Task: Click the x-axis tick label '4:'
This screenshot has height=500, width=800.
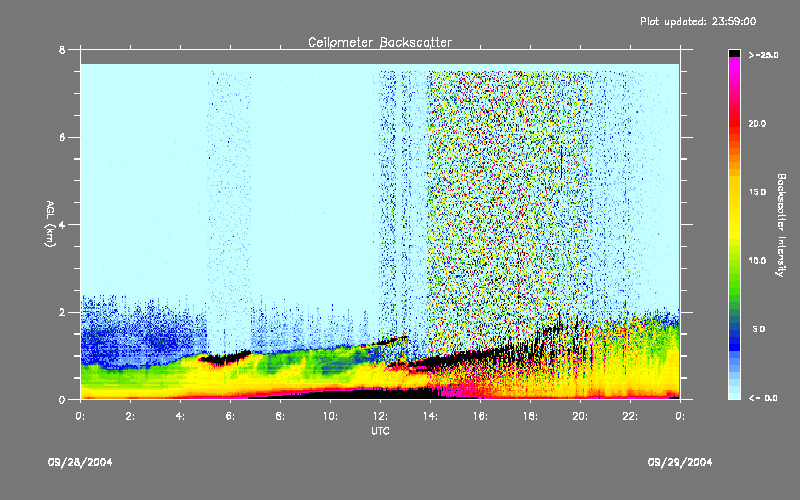Action: [x=181, y=416]
